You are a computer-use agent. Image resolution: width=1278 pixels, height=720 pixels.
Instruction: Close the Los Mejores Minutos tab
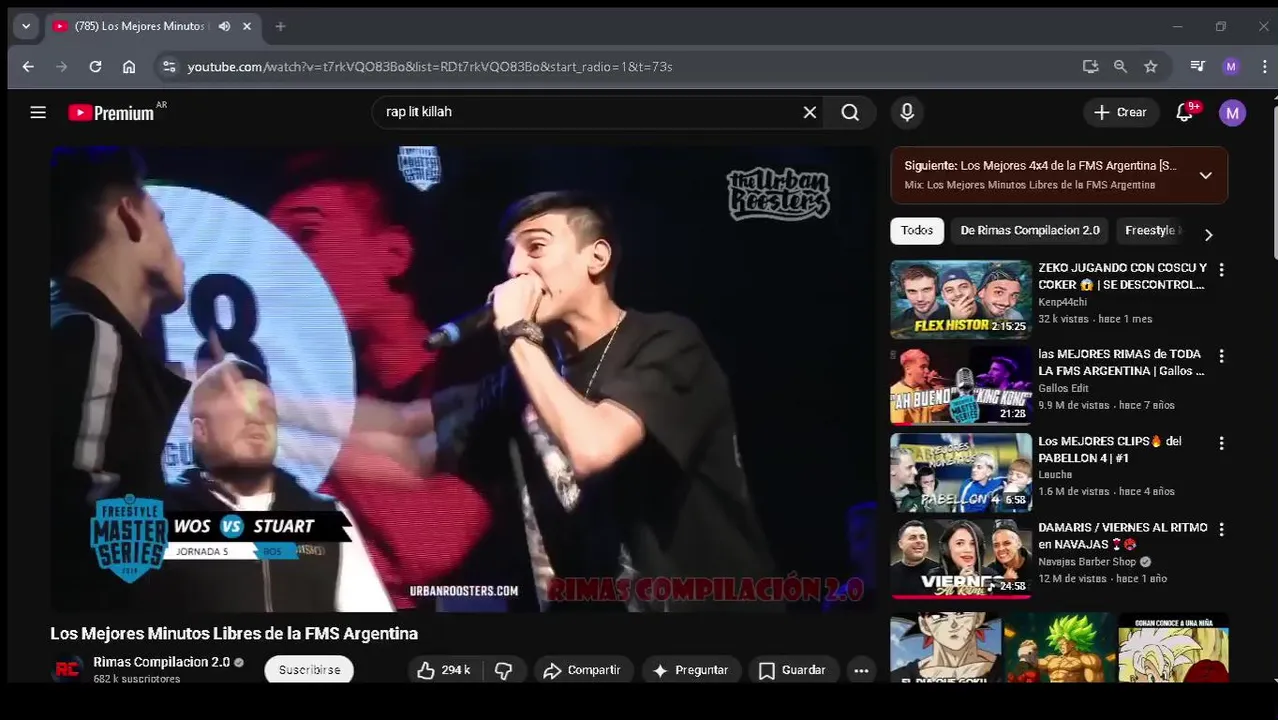coord(248,27)
